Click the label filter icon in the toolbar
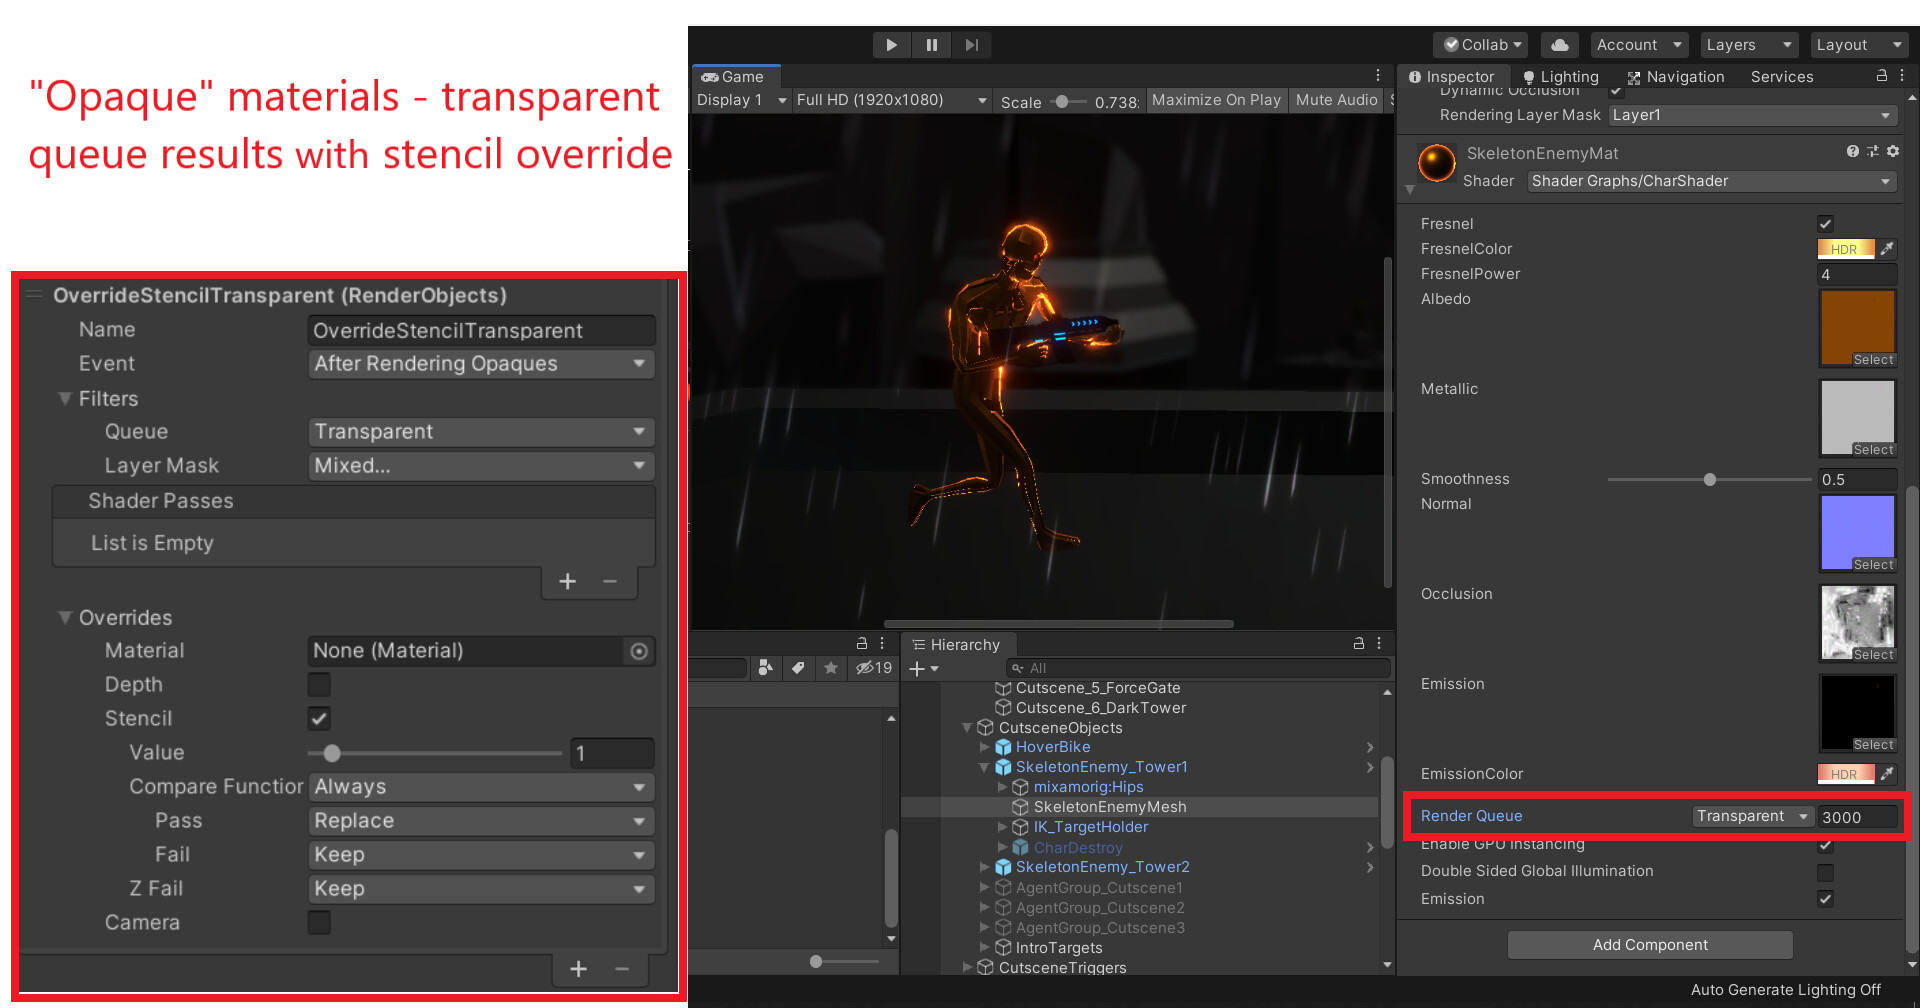1920x1008 pixels. 798,668
